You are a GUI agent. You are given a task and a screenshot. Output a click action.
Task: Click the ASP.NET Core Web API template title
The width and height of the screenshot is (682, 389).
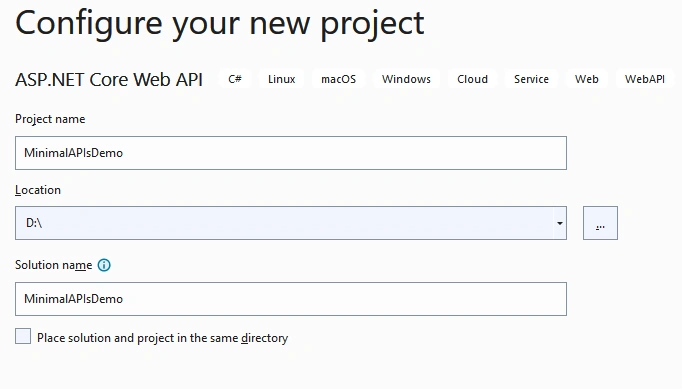[x=109, y=80]
